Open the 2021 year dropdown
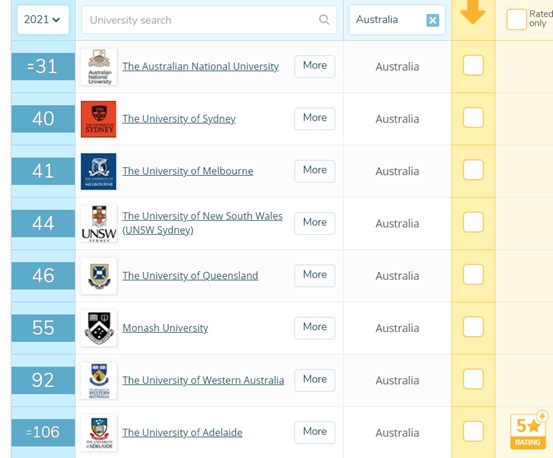 pyautogui.click(x=43, y=20)
